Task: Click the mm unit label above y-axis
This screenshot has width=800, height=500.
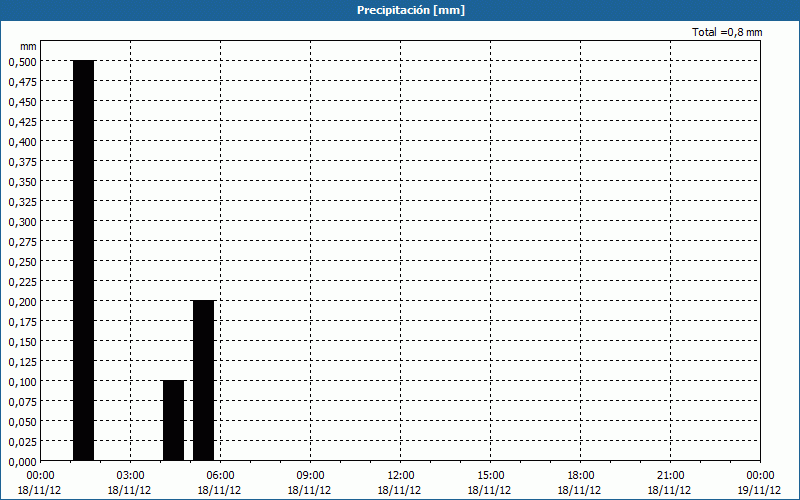Action: click(29, 46)
